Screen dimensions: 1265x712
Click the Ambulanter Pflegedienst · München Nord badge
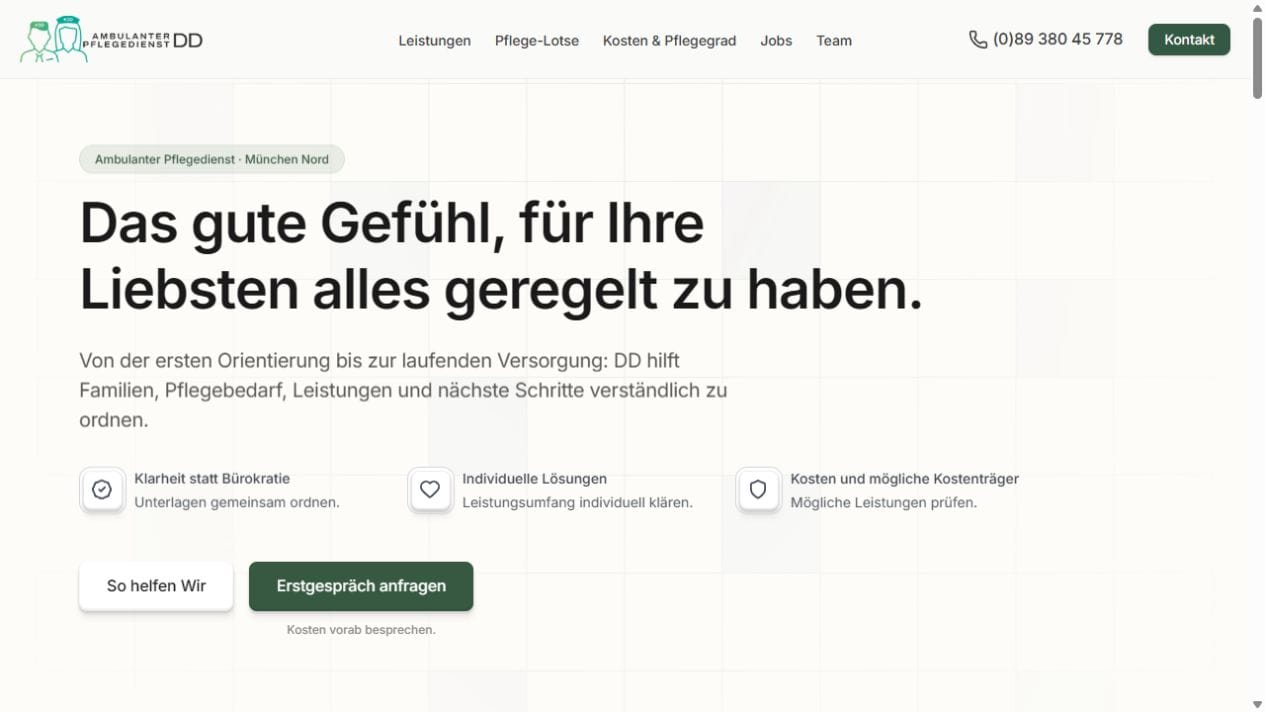(x=212, y=159)
